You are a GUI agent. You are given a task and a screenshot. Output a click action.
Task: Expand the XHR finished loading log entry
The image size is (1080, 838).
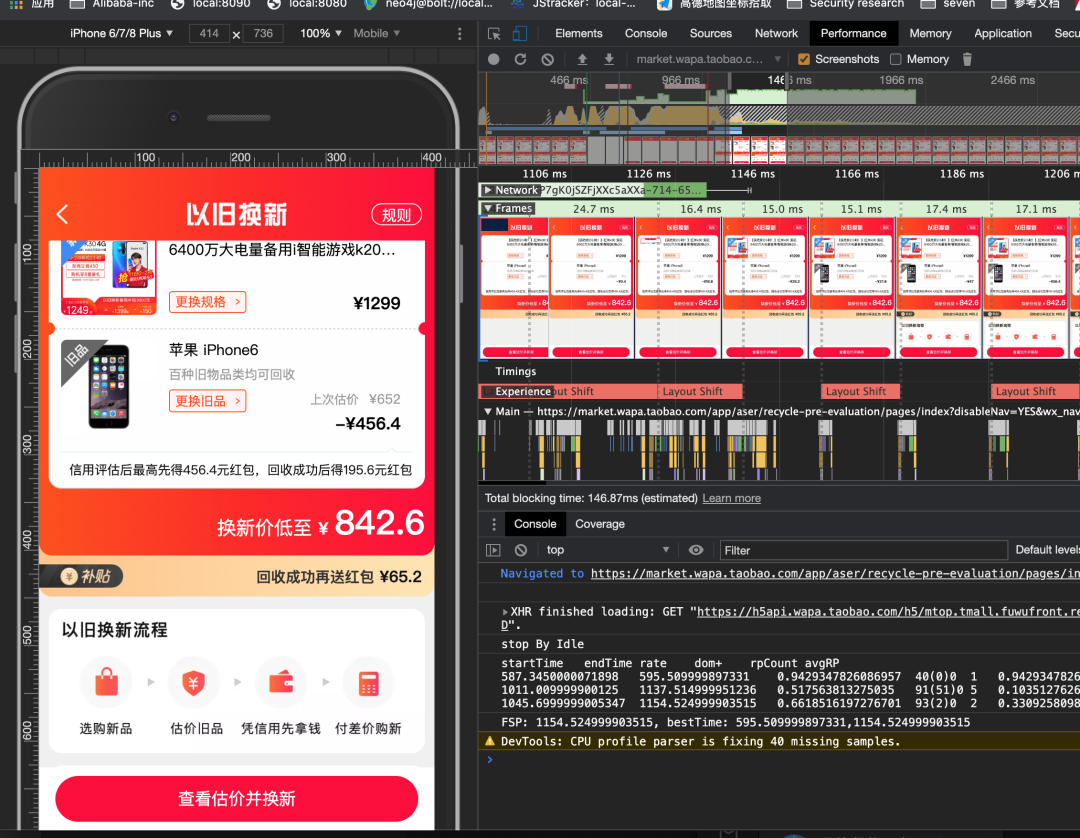[x=505, y=611]
